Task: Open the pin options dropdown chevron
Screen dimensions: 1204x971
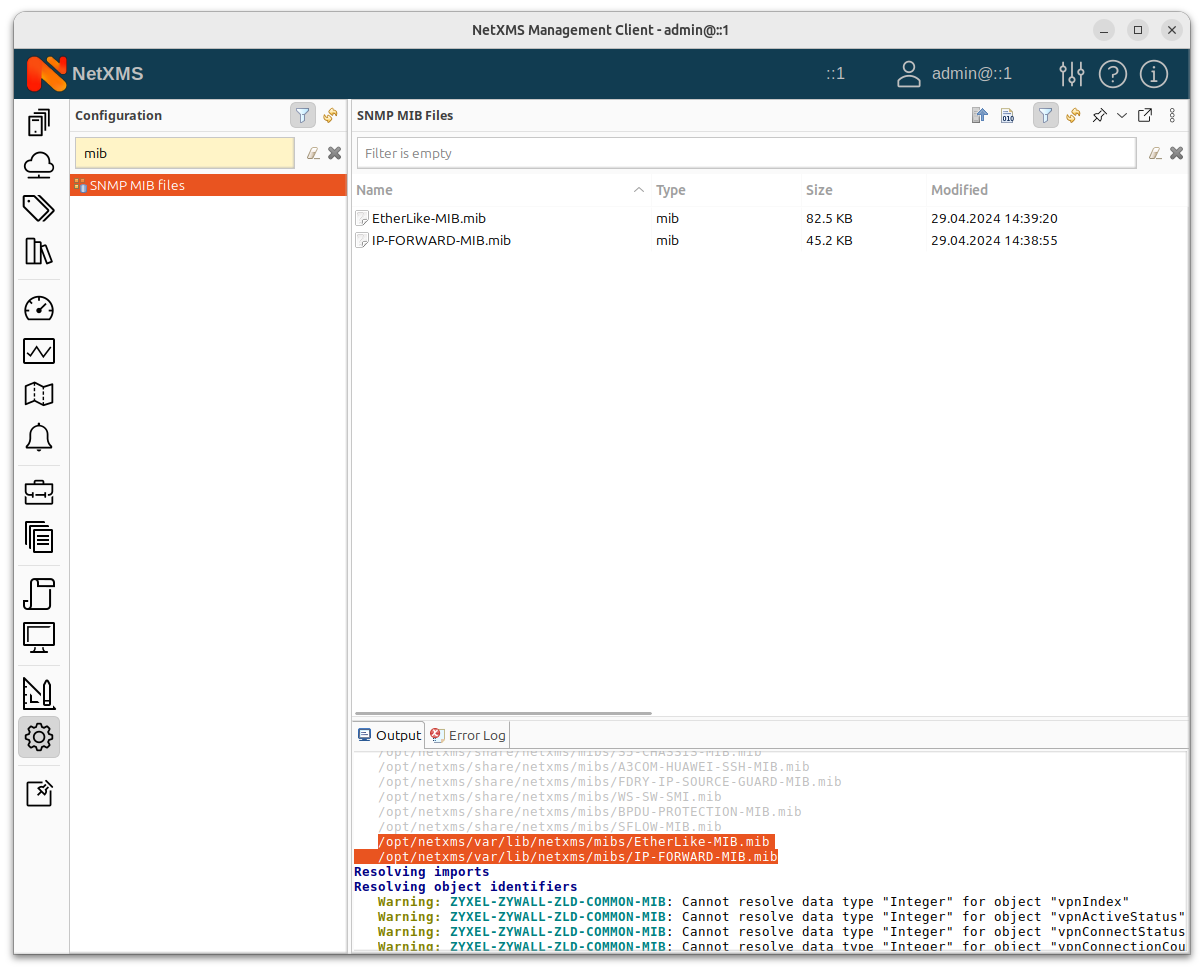Action: point(1121,115)
